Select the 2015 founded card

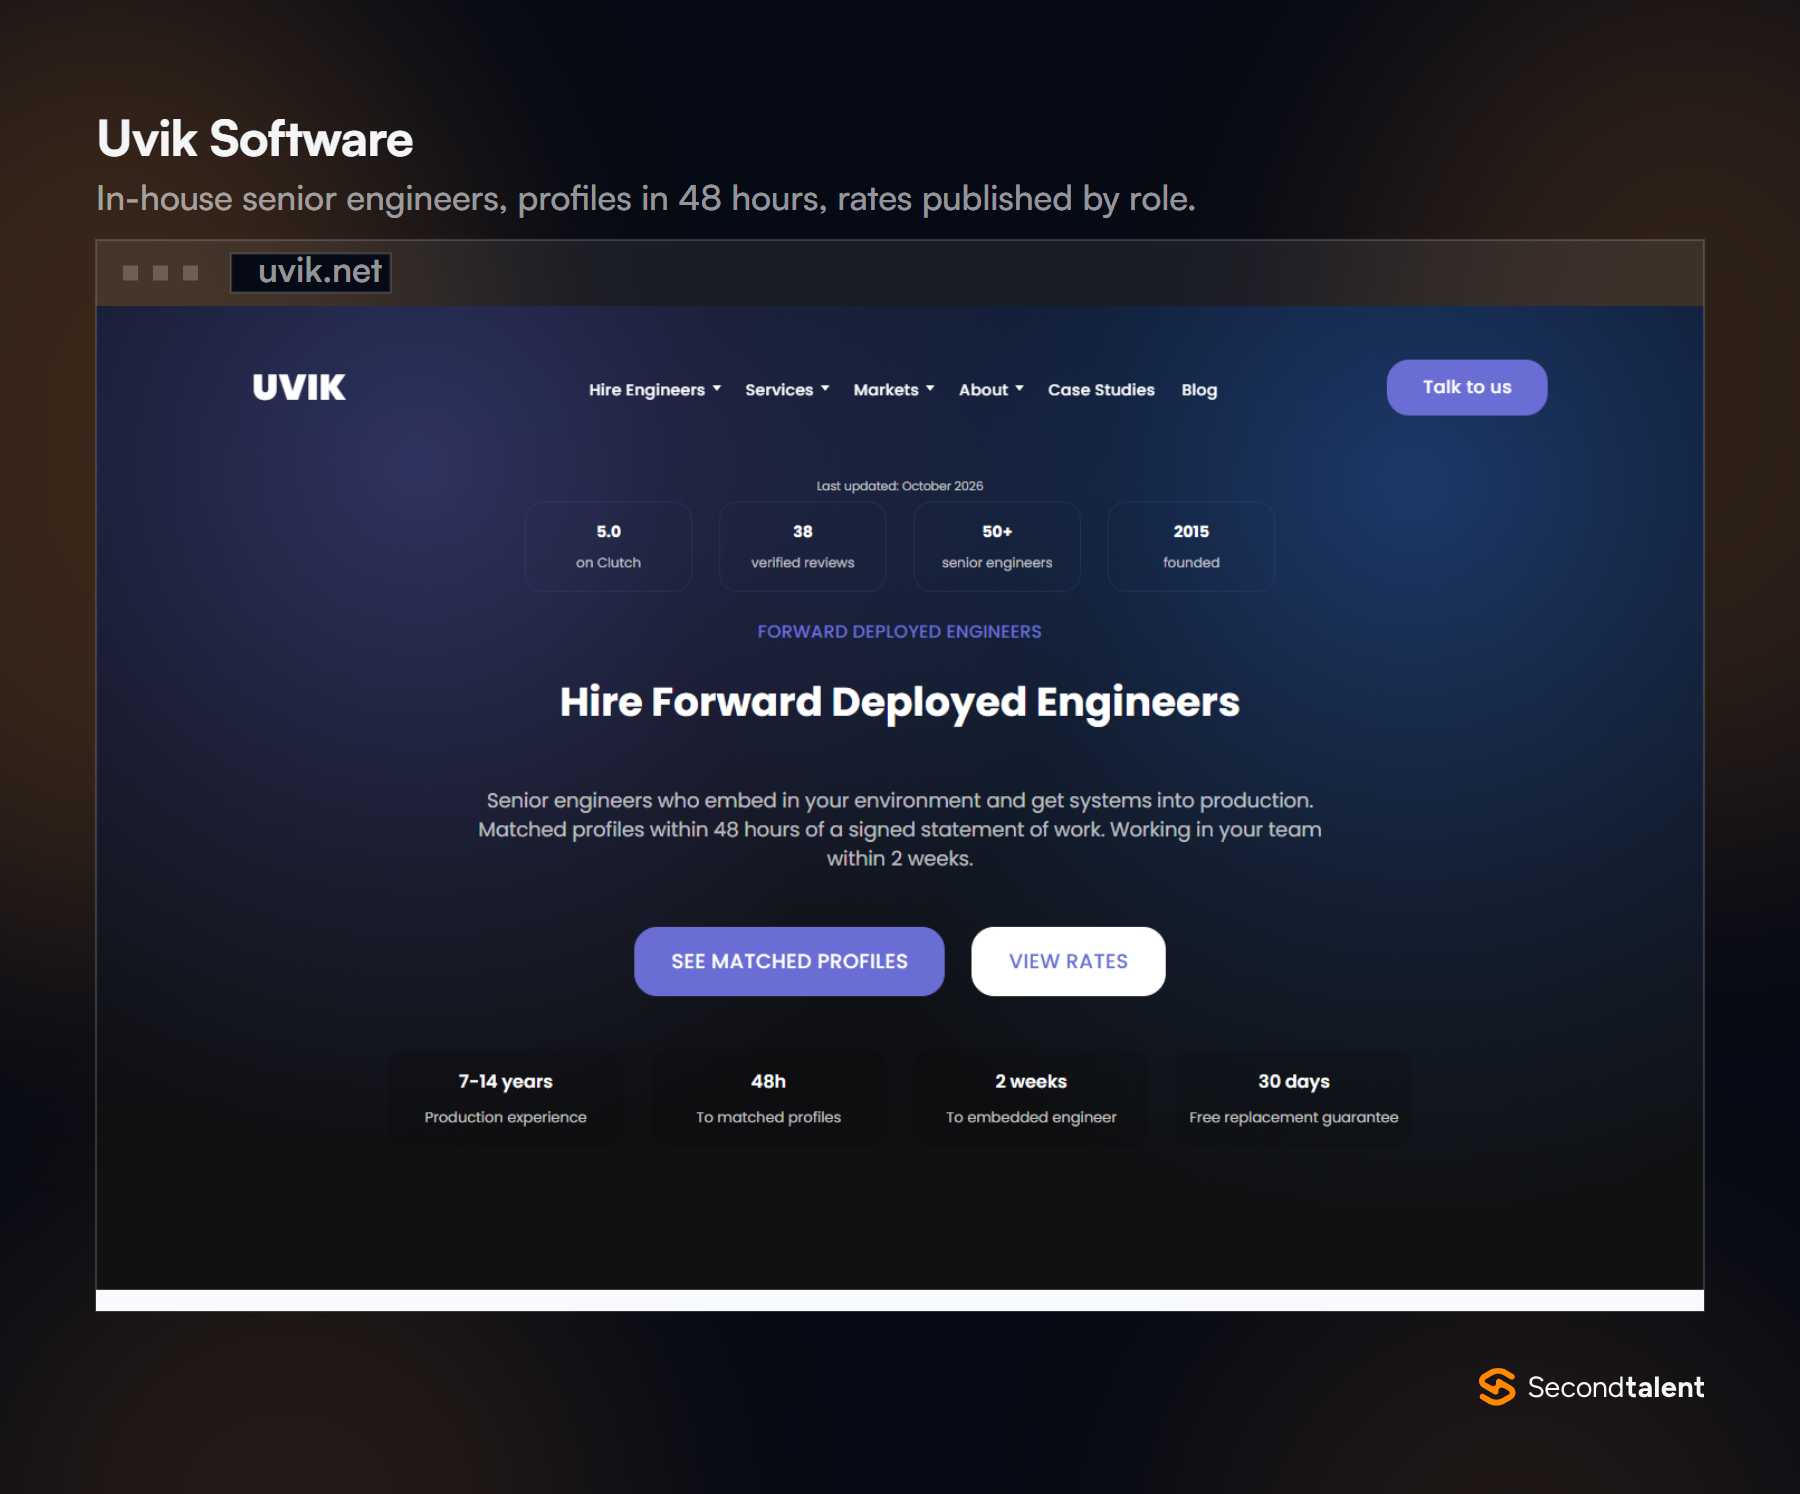[1191, 546]
